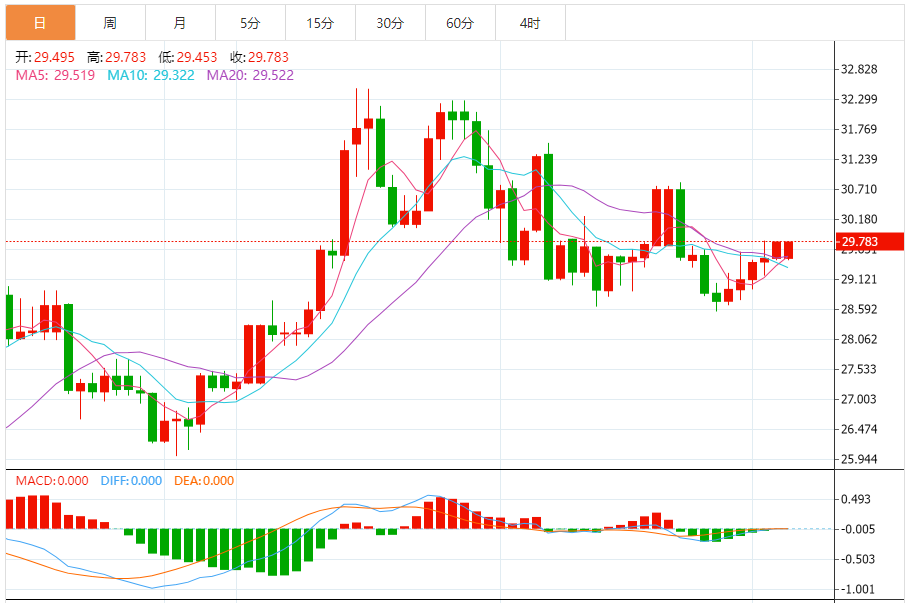The width and height of the screenshot is (909, 603).
Task: Click the 28.592 price axis label
Action: [x=859, y=309]
